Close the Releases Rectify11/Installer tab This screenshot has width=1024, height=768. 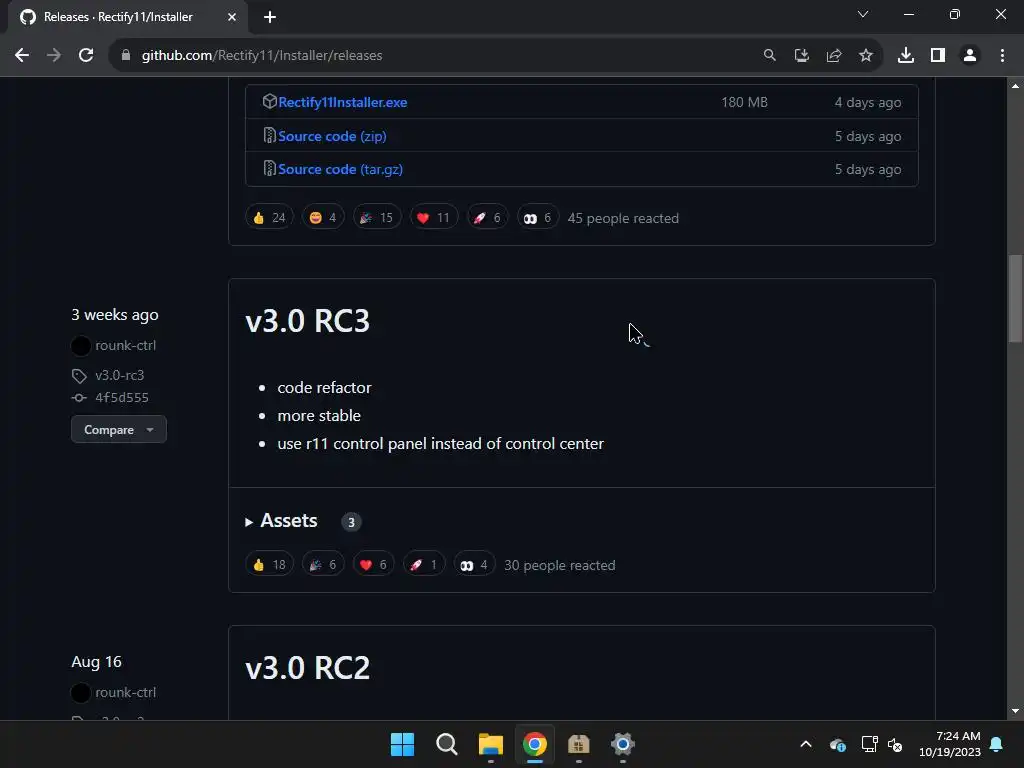(x=232, y=17)
